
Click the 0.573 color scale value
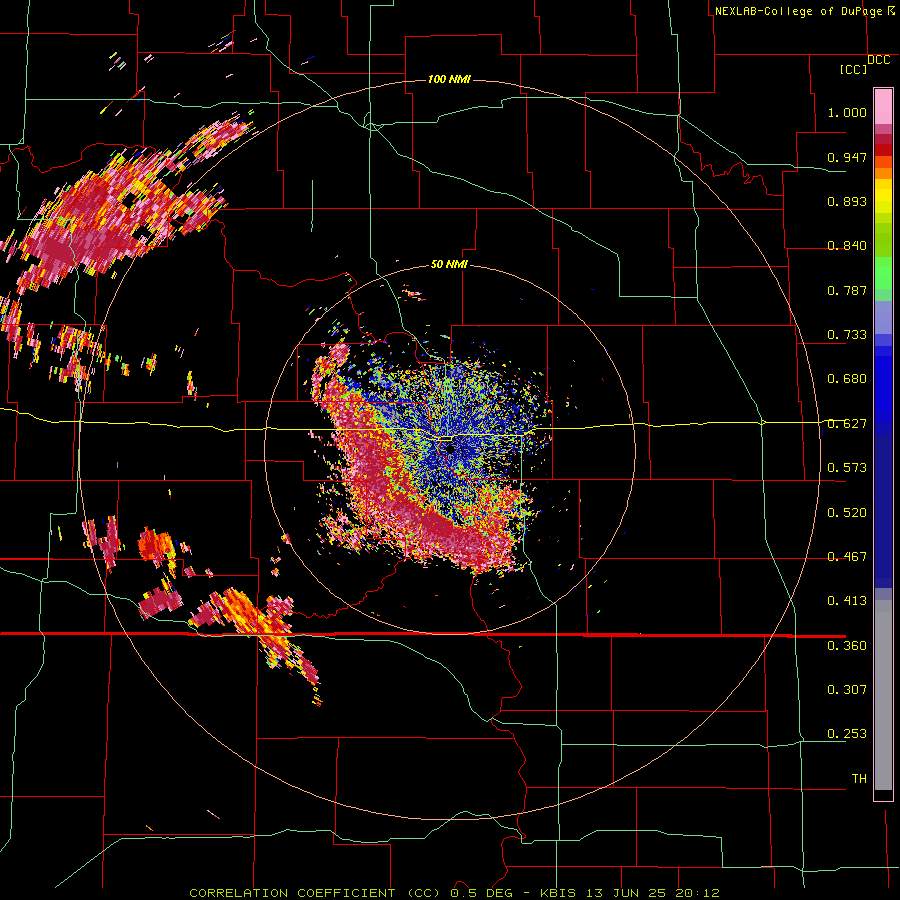(847, 468)
